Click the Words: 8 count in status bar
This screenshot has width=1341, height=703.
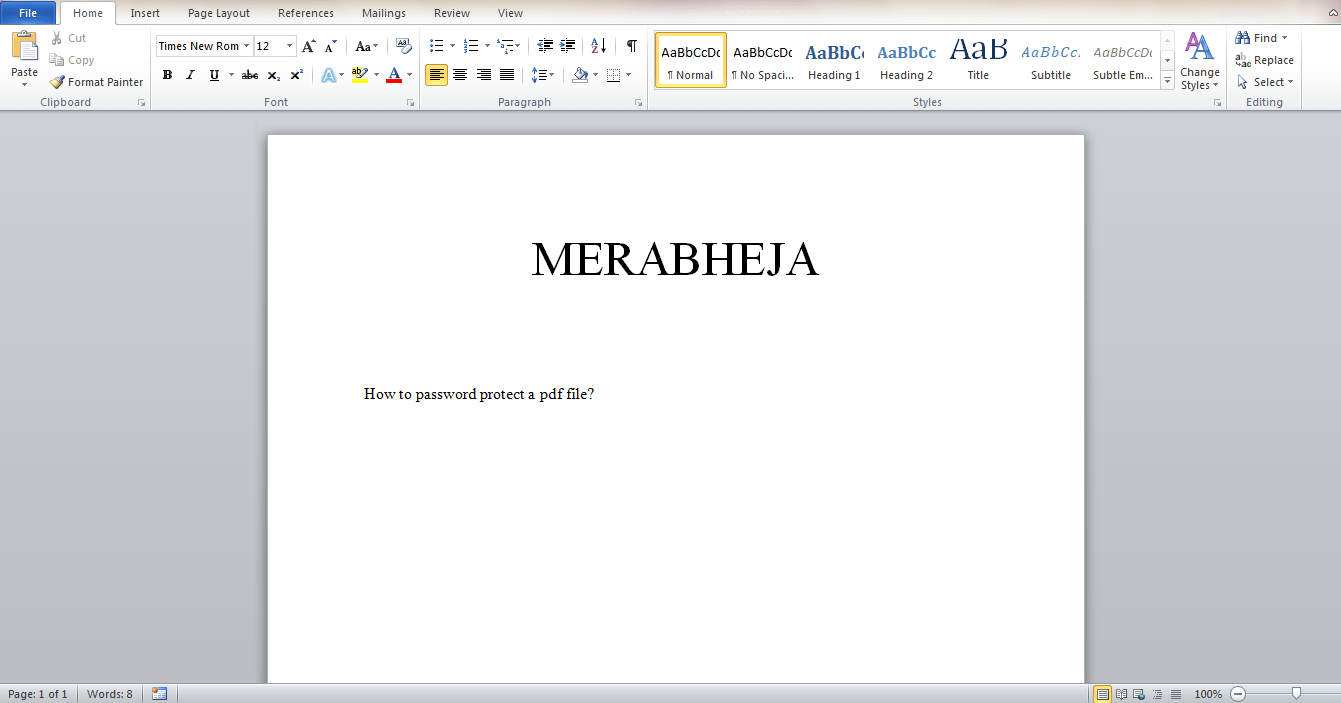[110, 694]
